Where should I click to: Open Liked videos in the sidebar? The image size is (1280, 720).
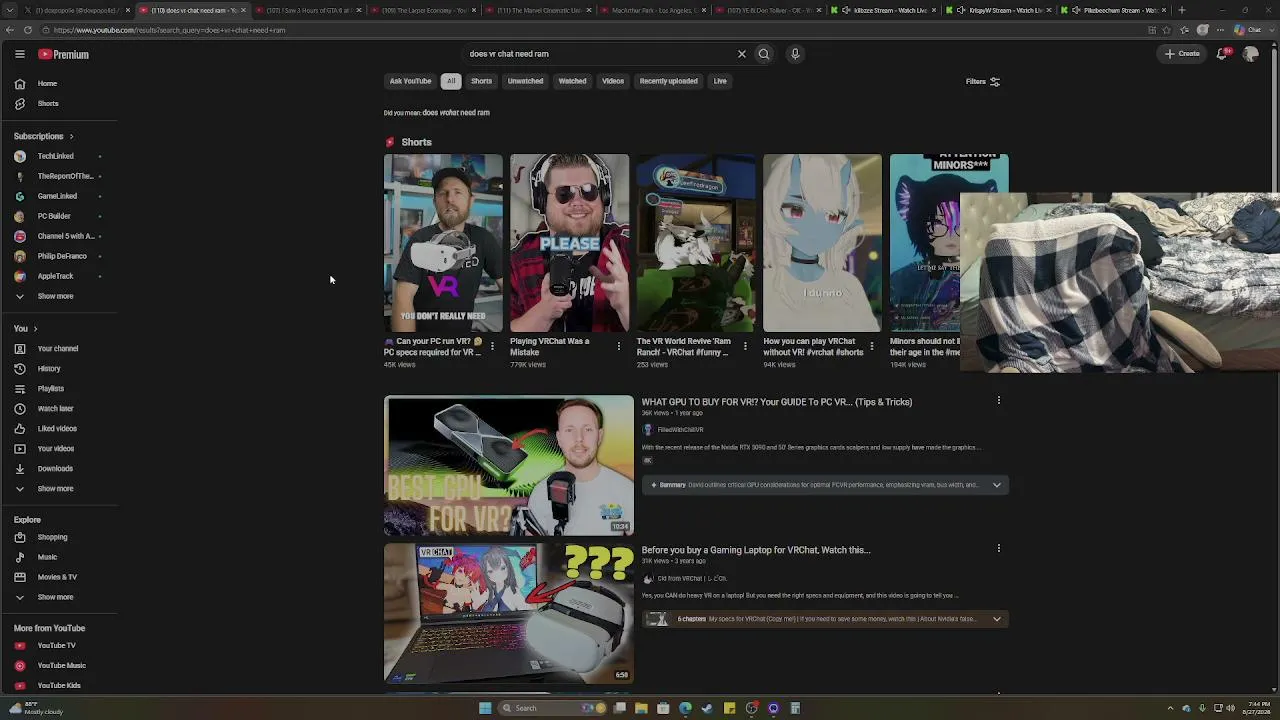57,429
